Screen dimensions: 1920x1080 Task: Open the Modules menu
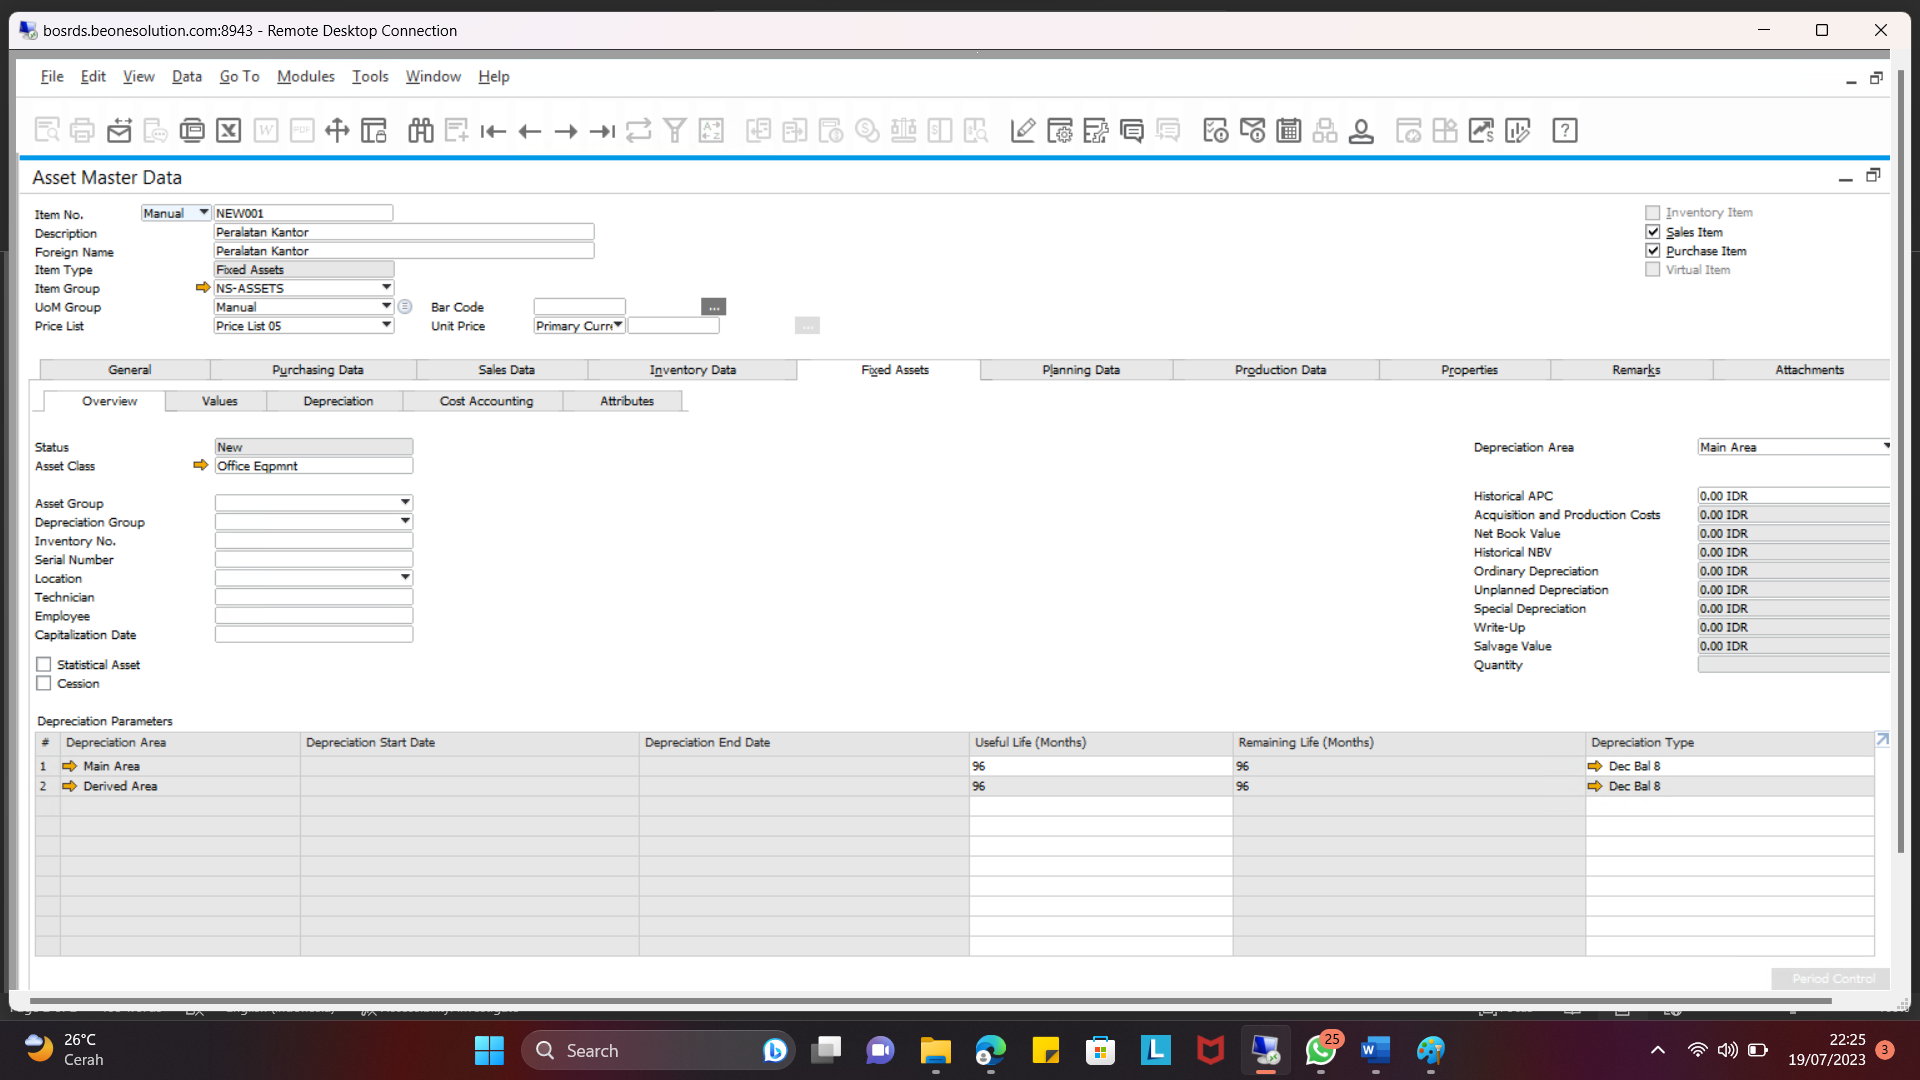[x=305, y=76]
